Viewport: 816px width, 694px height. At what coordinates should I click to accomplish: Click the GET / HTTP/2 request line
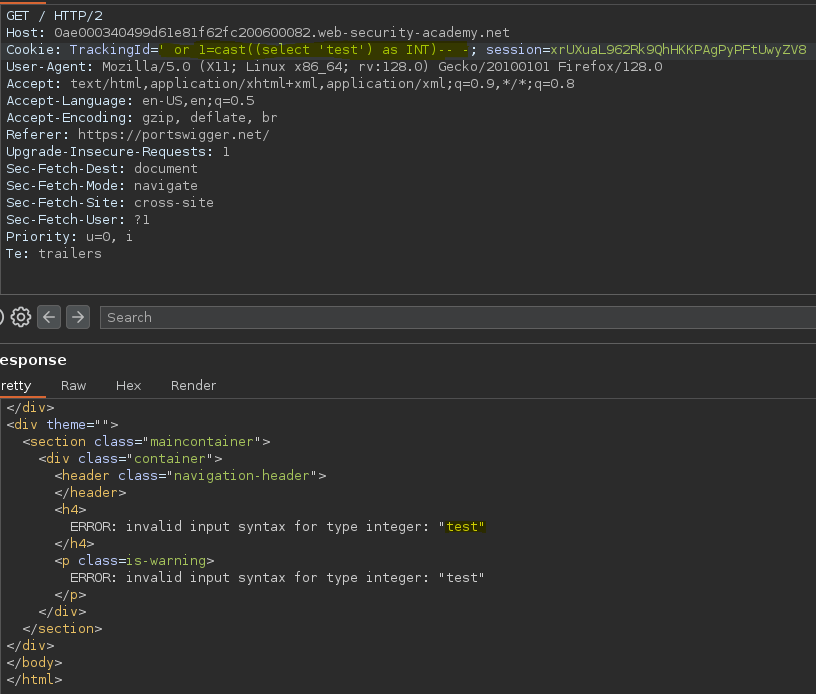(55, 16)
